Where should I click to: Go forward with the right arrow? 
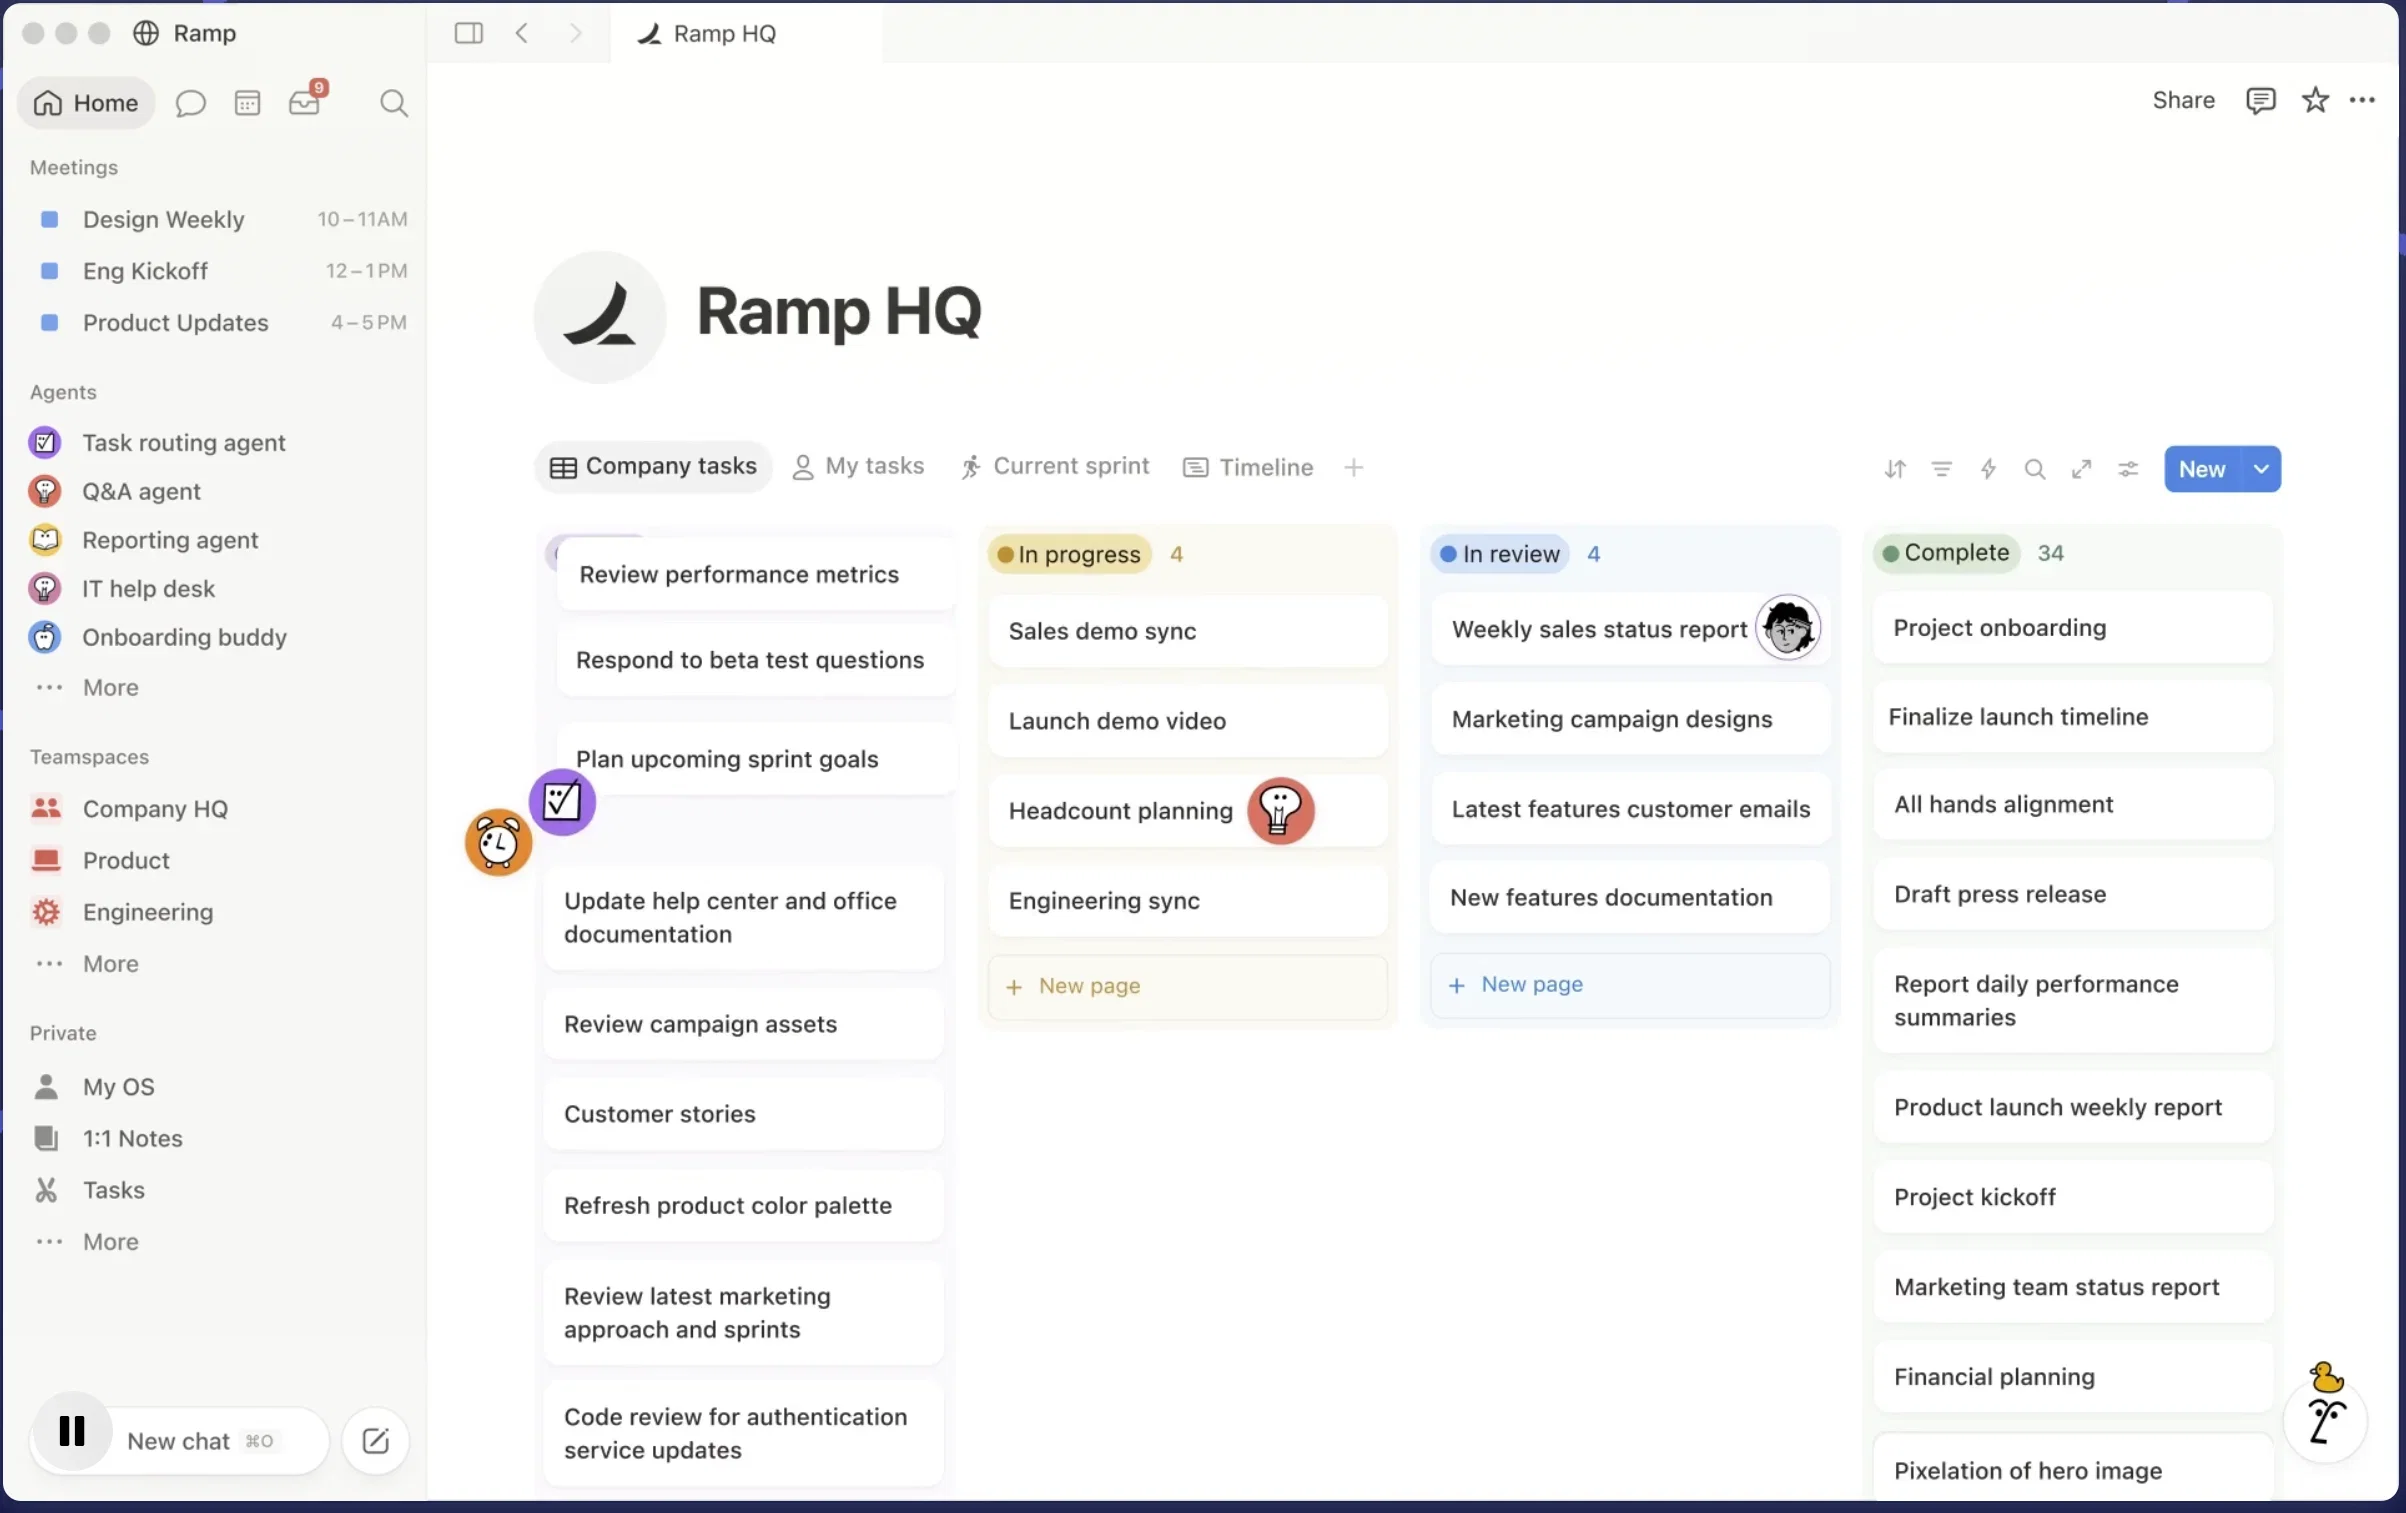(575, 33)
